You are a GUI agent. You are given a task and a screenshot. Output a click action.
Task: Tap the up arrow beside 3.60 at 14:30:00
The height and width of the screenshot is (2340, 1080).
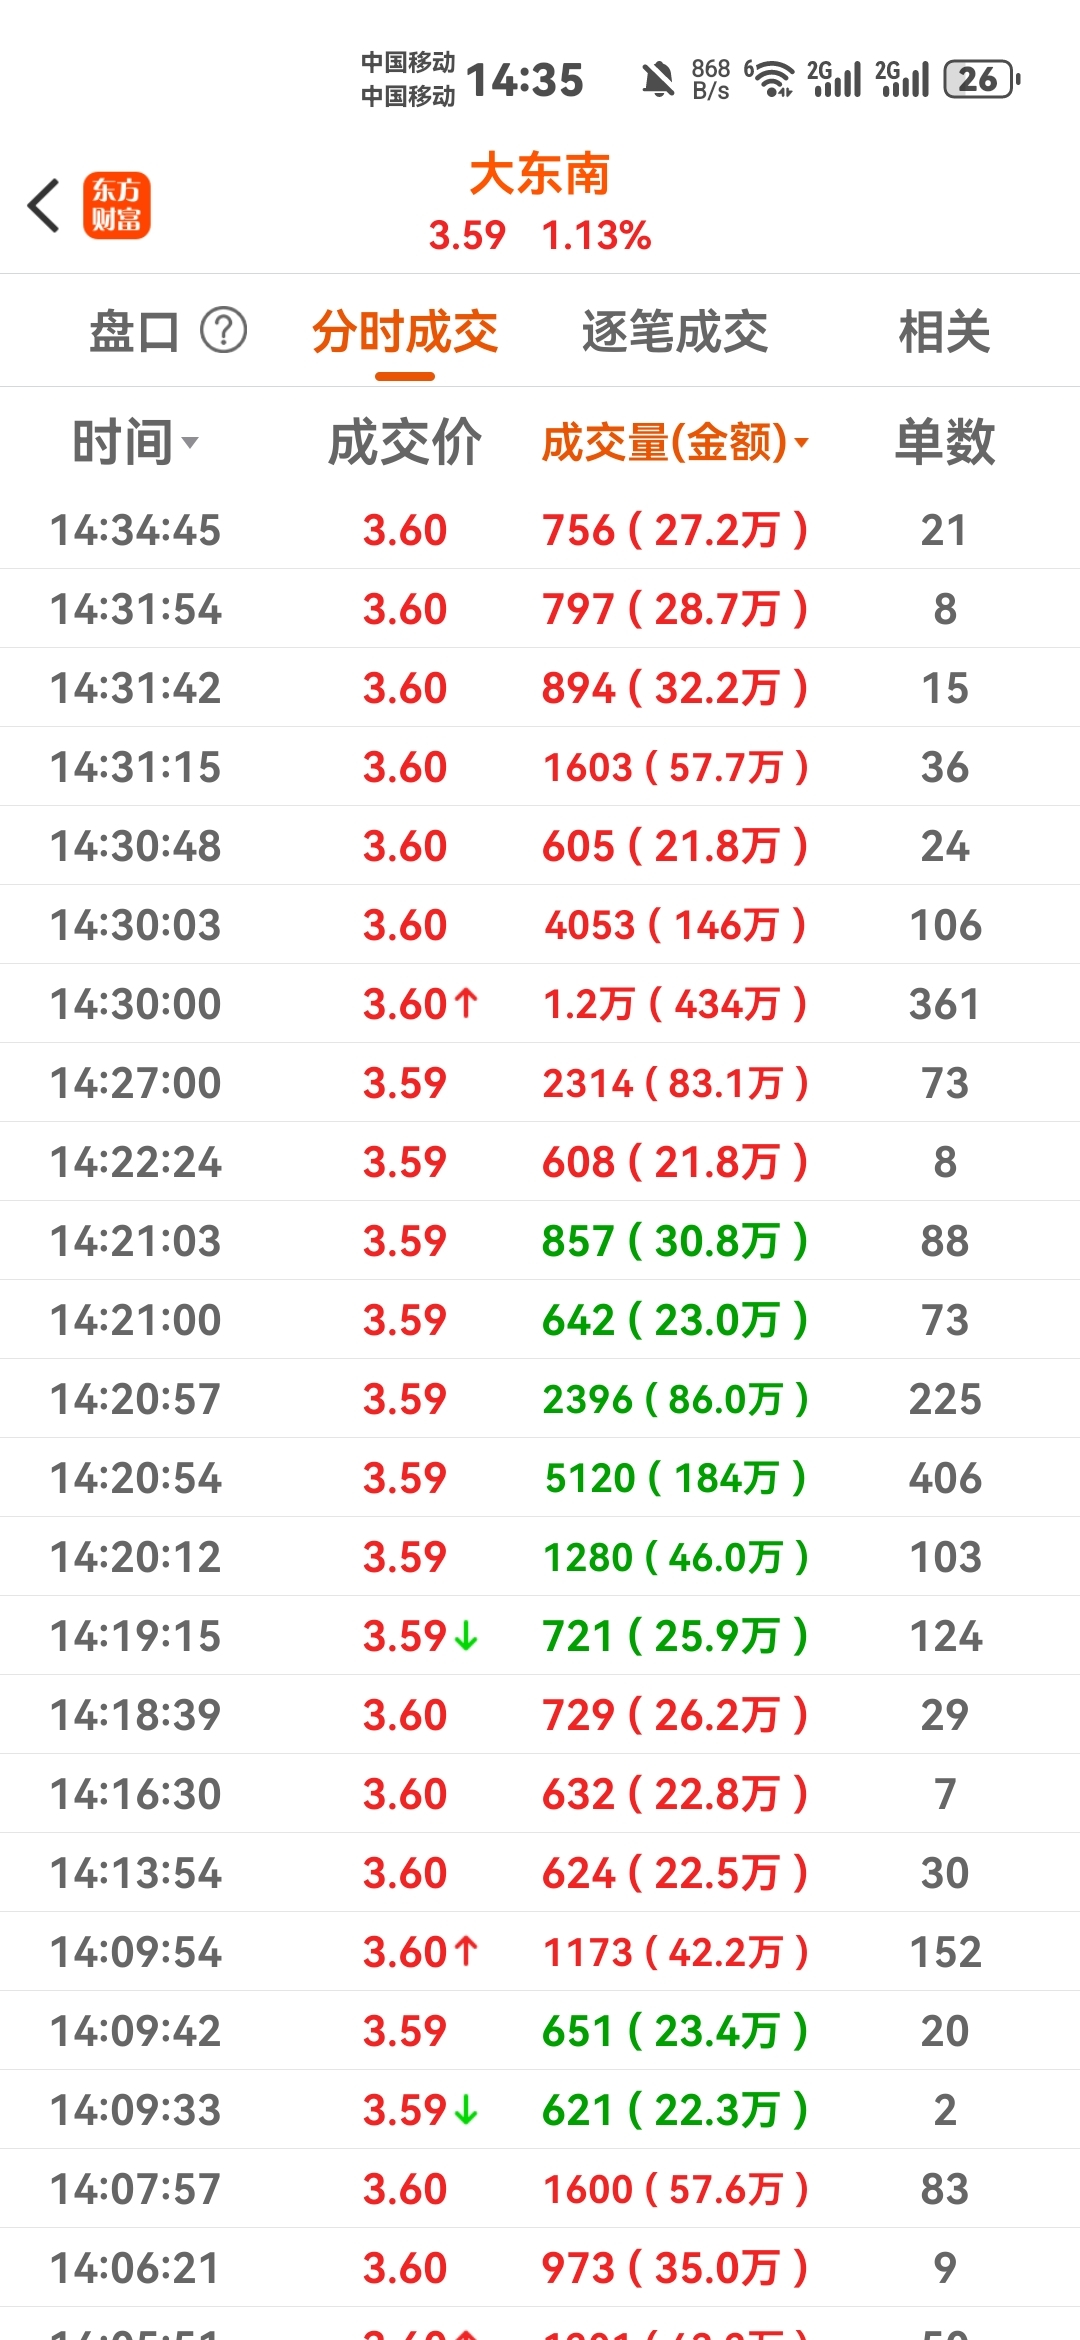(x=466, y=1003)
